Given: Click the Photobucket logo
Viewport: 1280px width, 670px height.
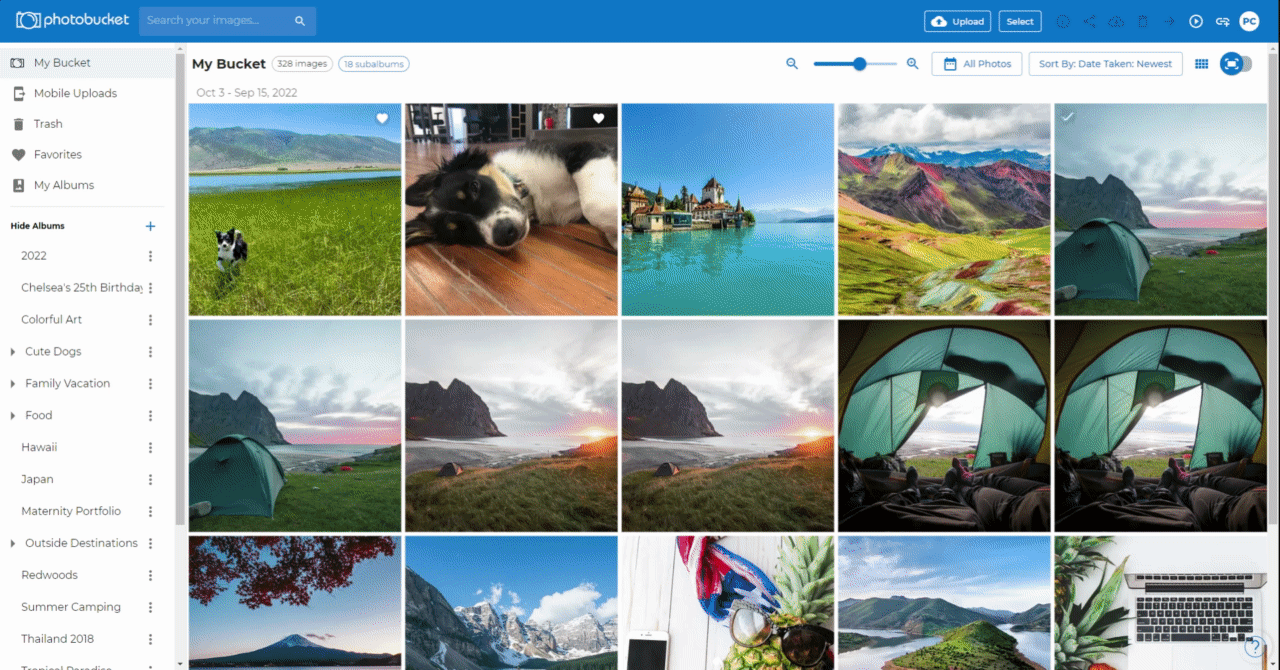Looking at the screenshot, I should pos(72,21).
